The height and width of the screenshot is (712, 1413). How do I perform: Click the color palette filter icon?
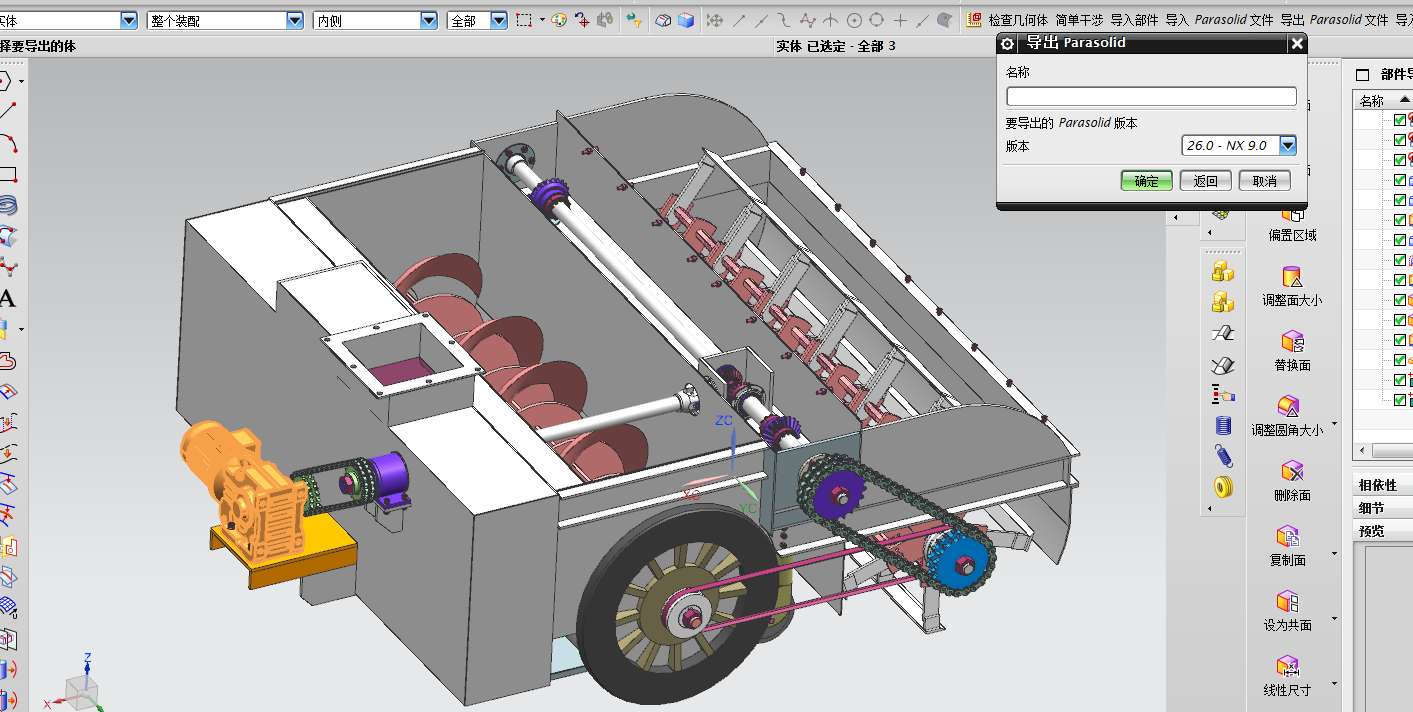pos(559,20)
